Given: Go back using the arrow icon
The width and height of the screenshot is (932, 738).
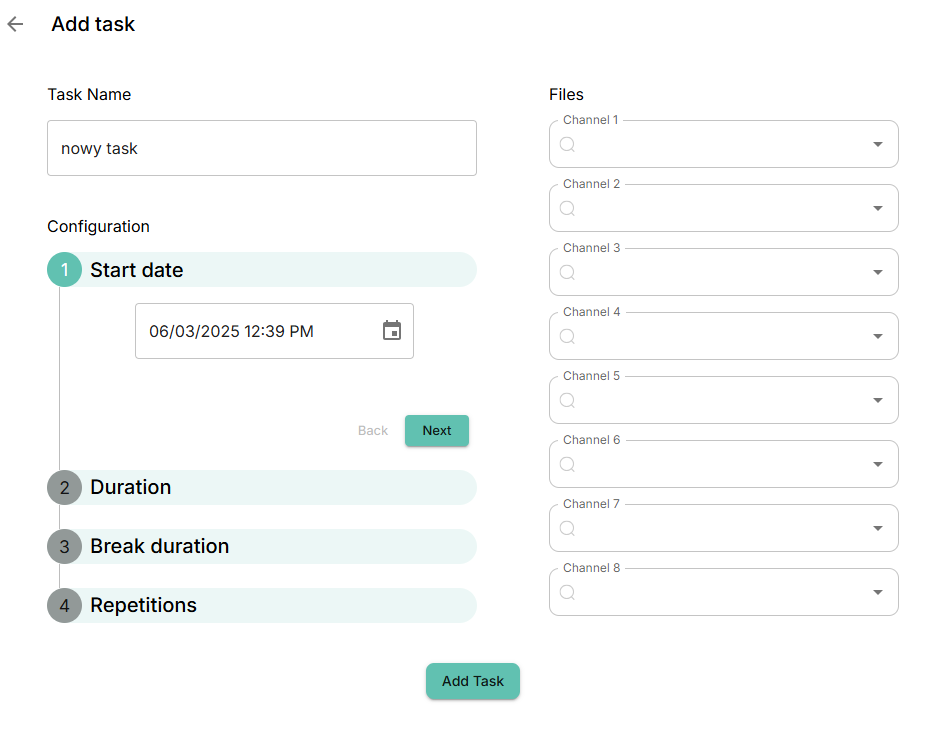Looking at the screenshot, I should click(15, 24).
